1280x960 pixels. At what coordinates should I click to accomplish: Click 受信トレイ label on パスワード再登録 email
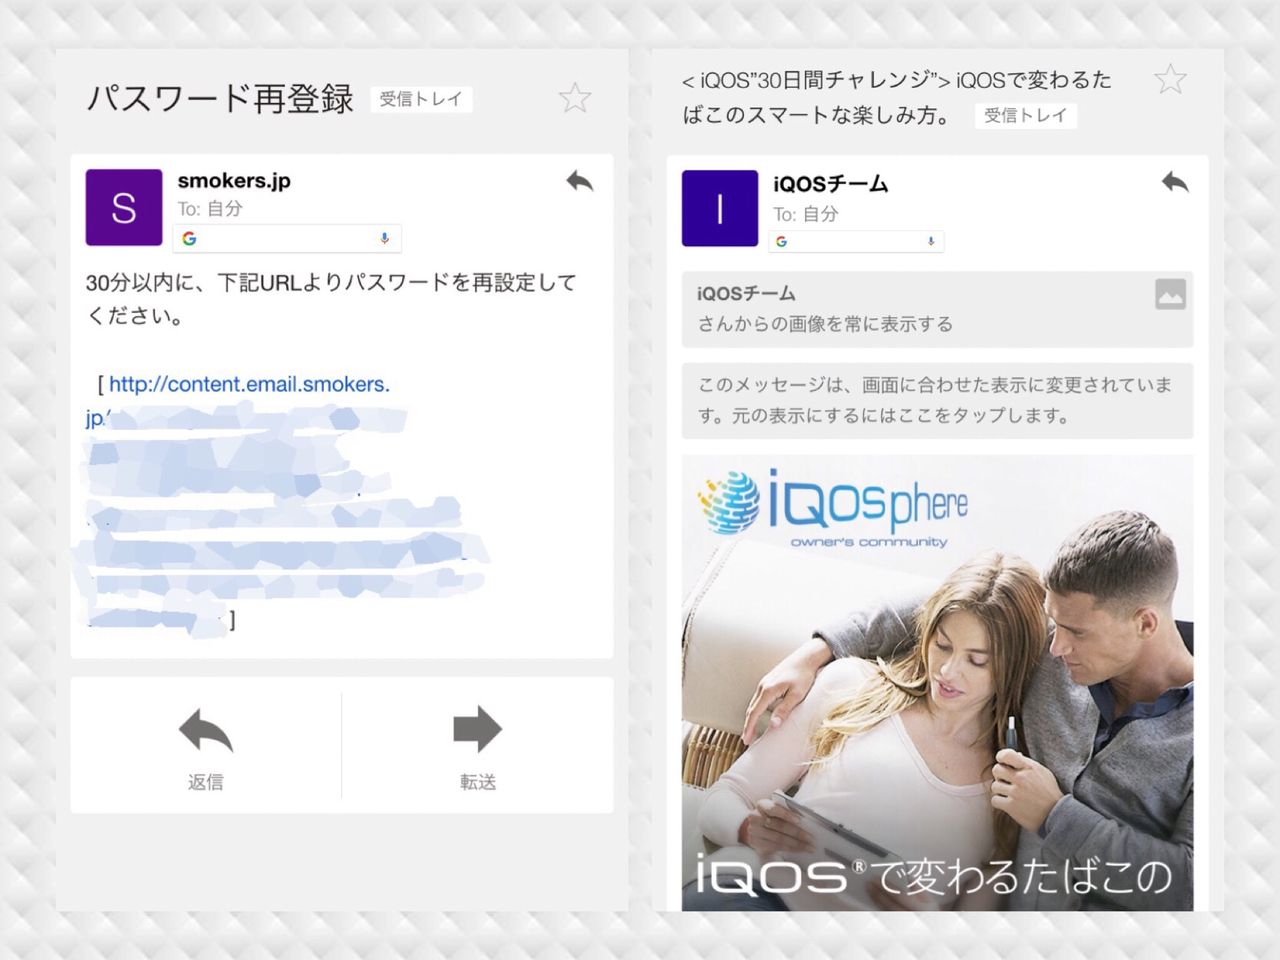(x=421, y=99)
